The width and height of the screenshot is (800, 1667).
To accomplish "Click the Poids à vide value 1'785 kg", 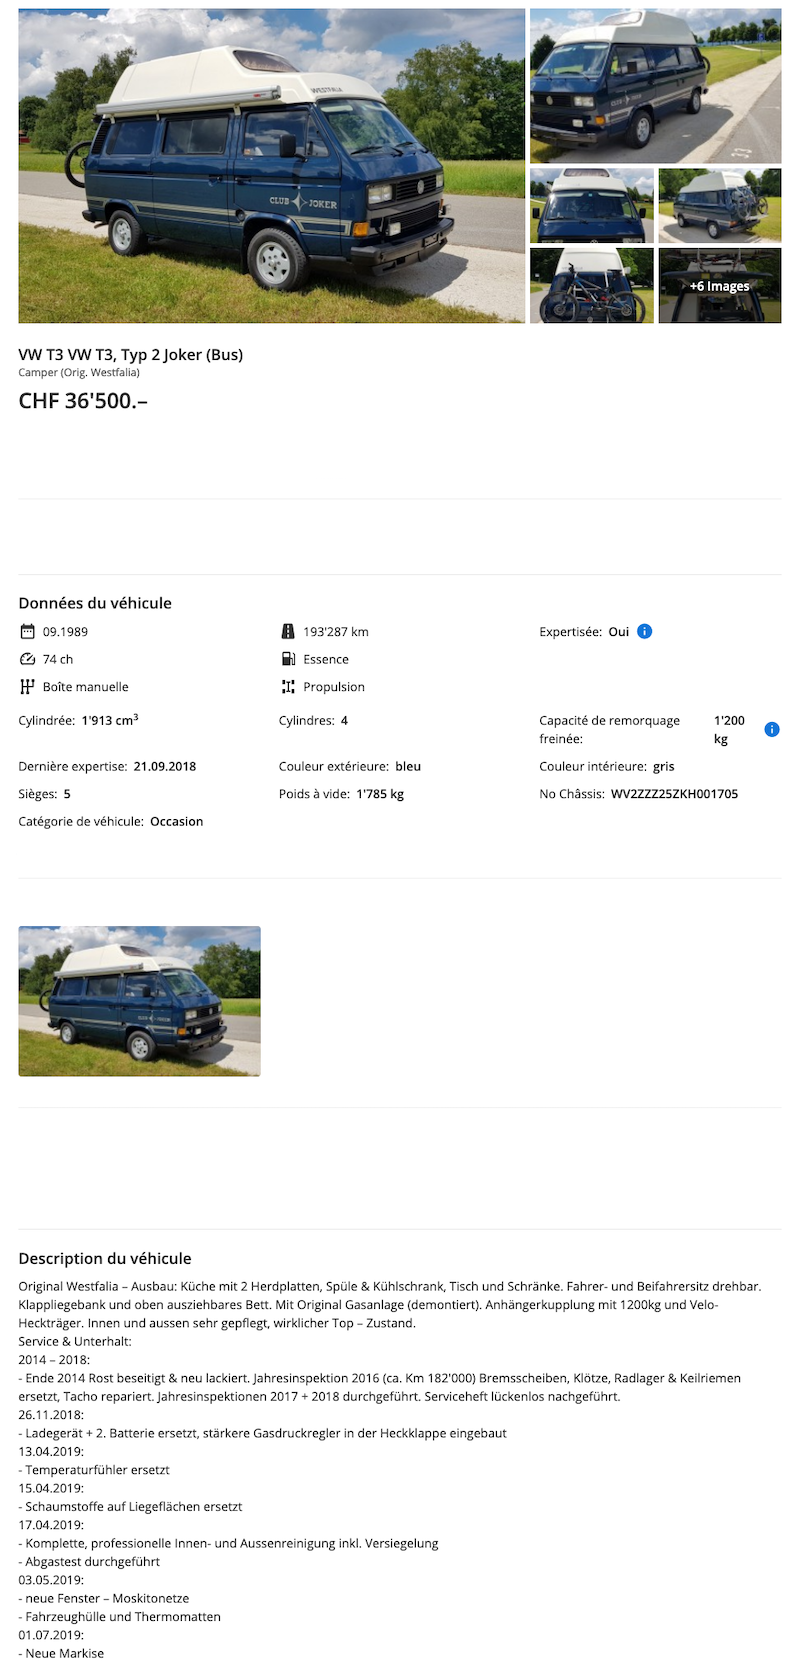I will coord(380,794).
